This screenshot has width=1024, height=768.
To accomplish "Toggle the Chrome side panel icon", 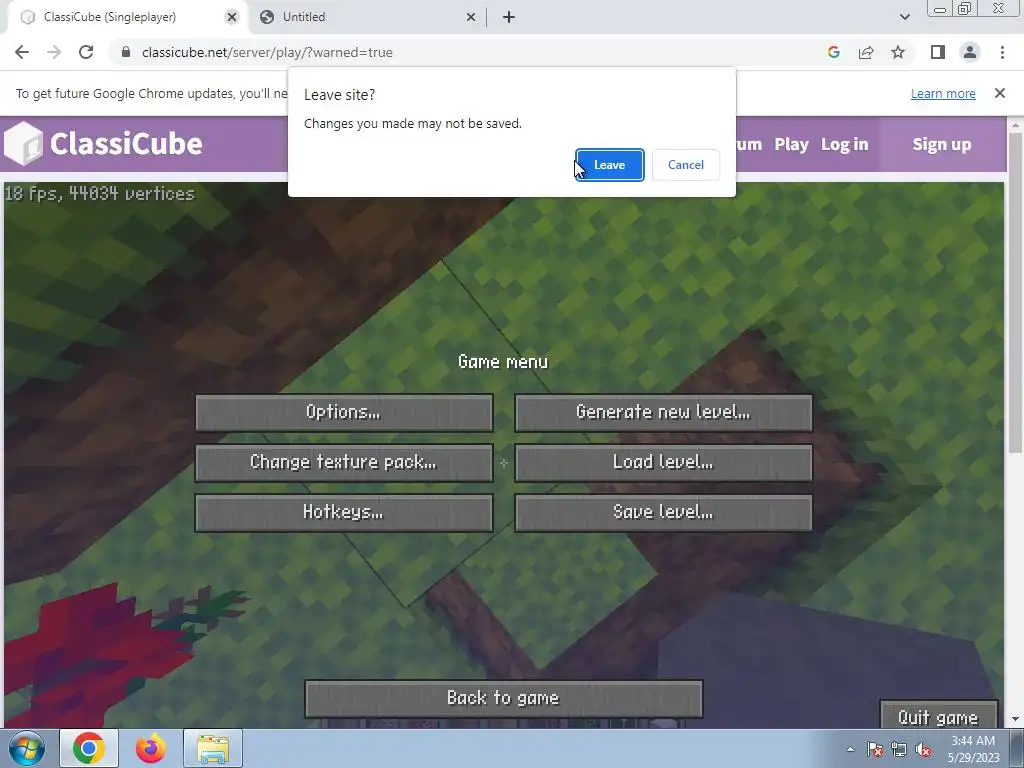I will pyautogui.click(x=938, y=52).
